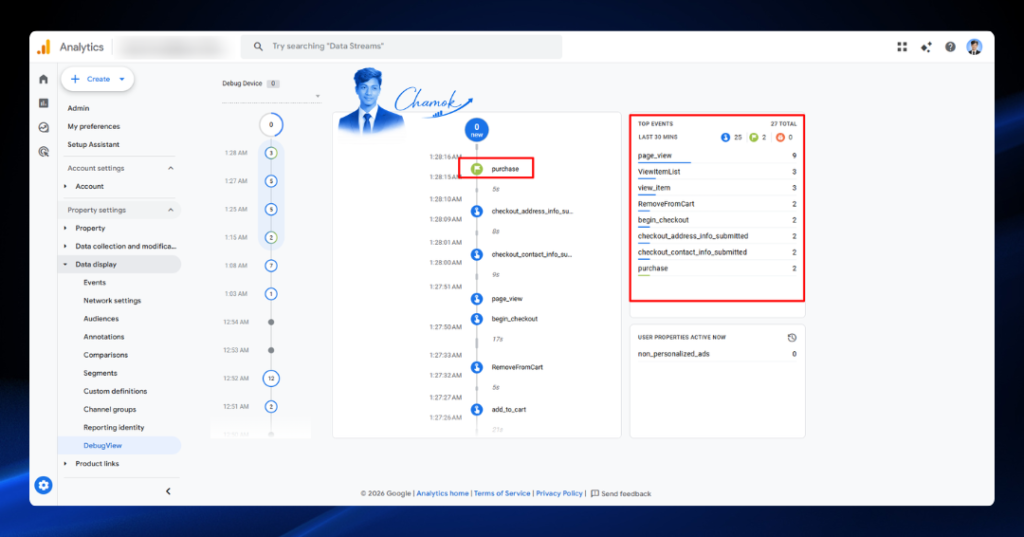Click the blue events count icon
The image size is (1024, 537).
725,137
